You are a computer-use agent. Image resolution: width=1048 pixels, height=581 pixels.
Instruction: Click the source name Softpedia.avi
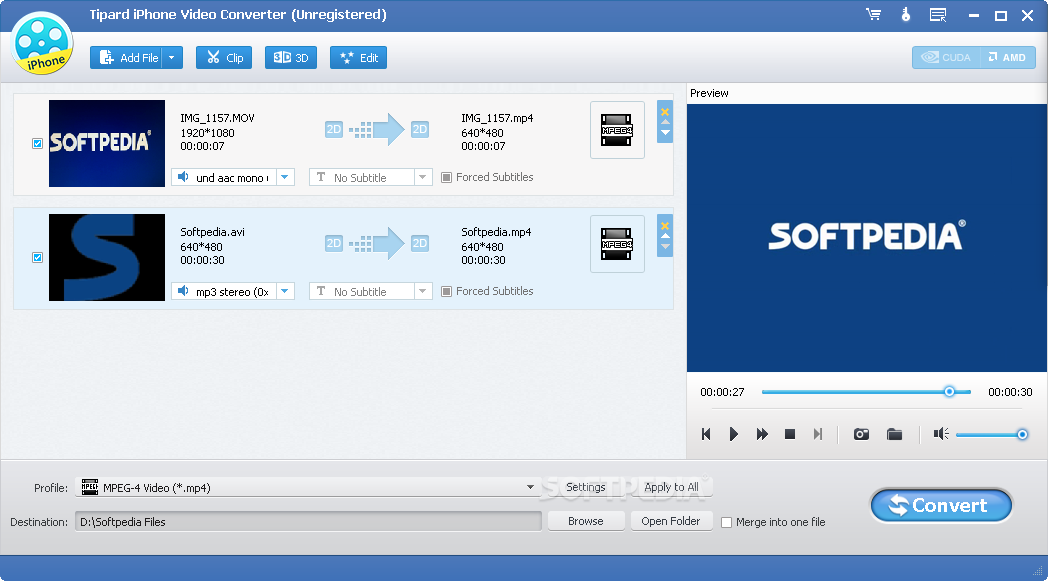(x=213, y=232)
